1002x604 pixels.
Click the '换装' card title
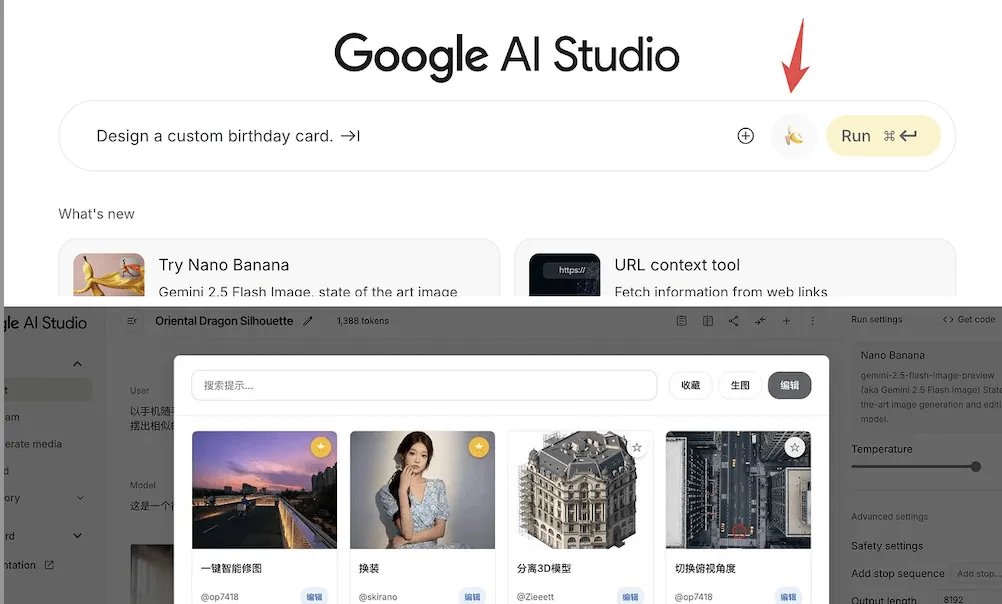click(x=369, y=568)
